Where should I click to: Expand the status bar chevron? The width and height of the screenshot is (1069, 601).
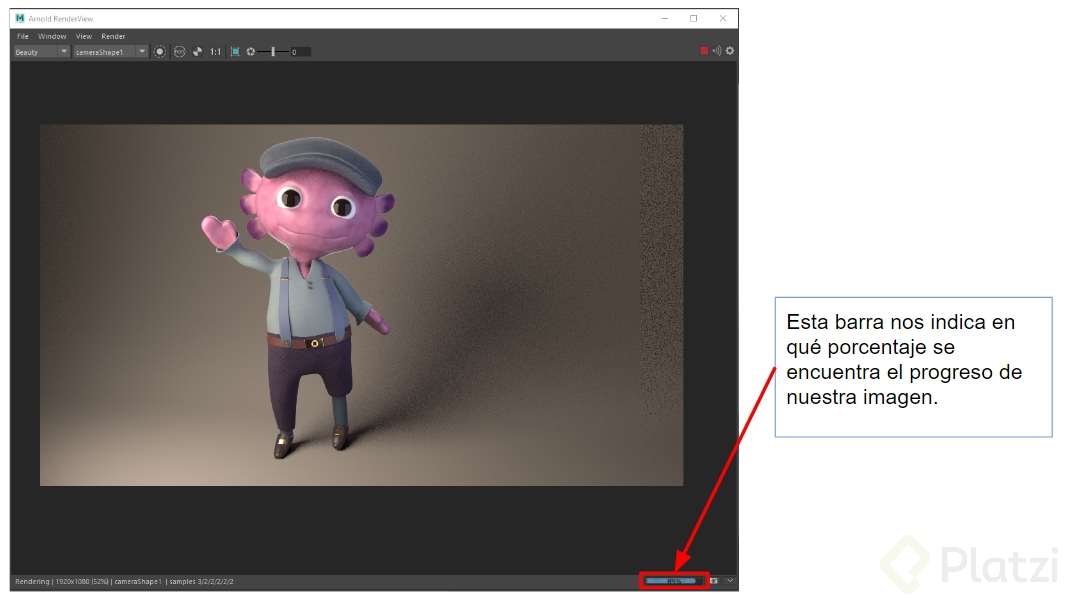click(x=729, y=581)
